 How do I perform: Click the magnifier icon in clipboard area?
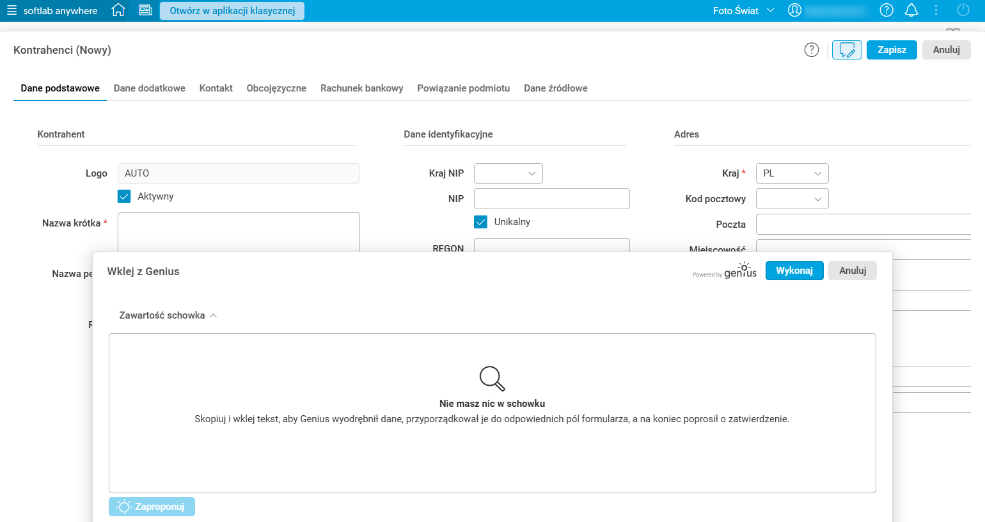pyautogui.click(x=492, y=378)
